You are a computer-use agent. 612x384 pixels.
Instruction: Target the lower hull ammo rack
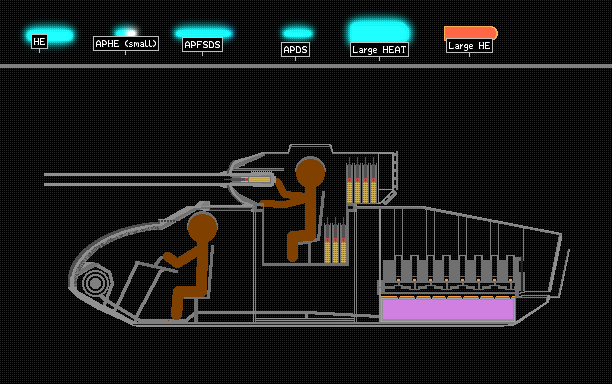pos(336,241)
